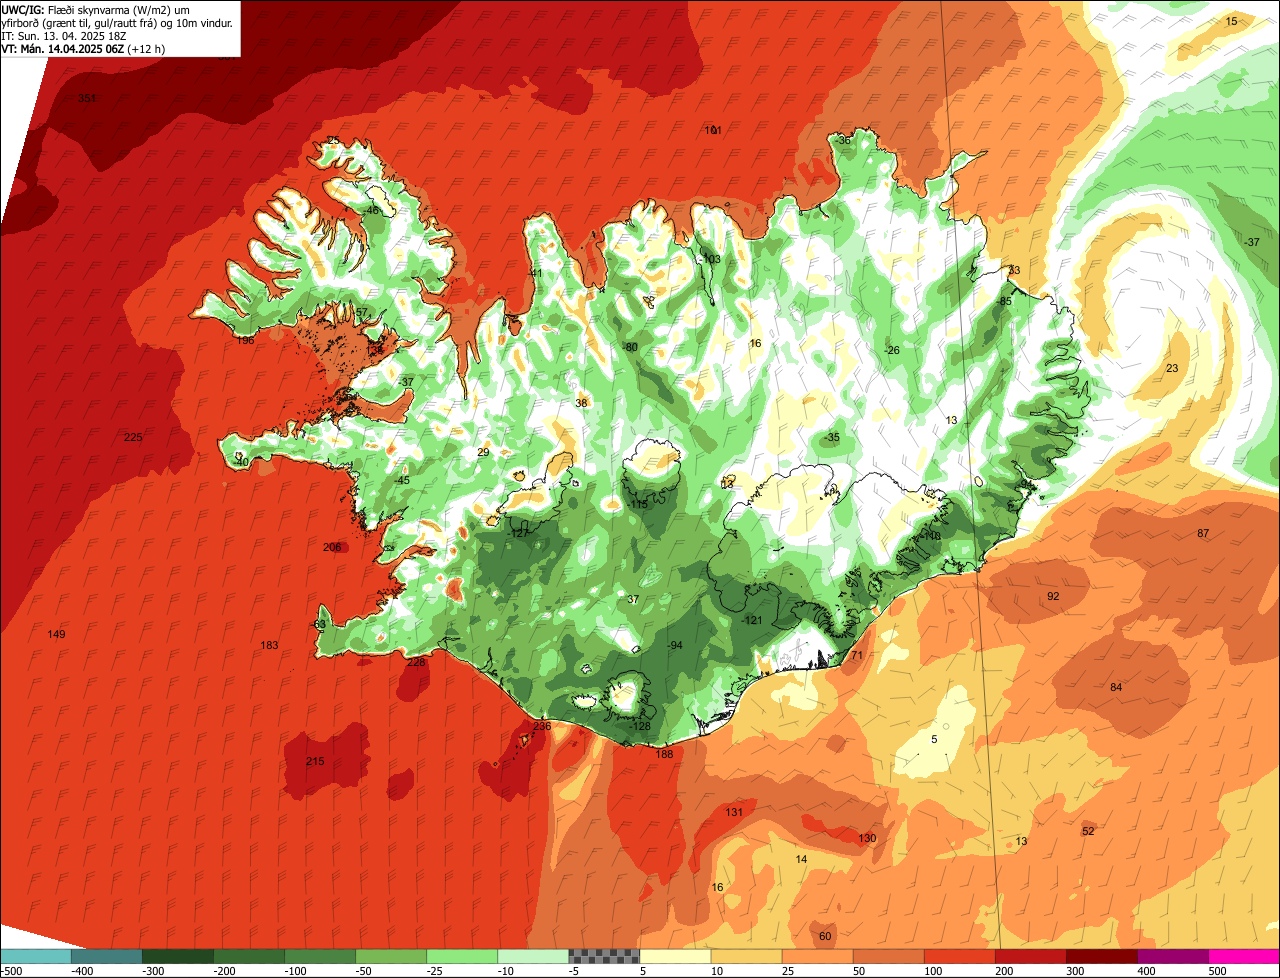Select the 92 value off the southeast coast
Image resolution: width=1280 pixels, height=978 pixels.
1053,596
